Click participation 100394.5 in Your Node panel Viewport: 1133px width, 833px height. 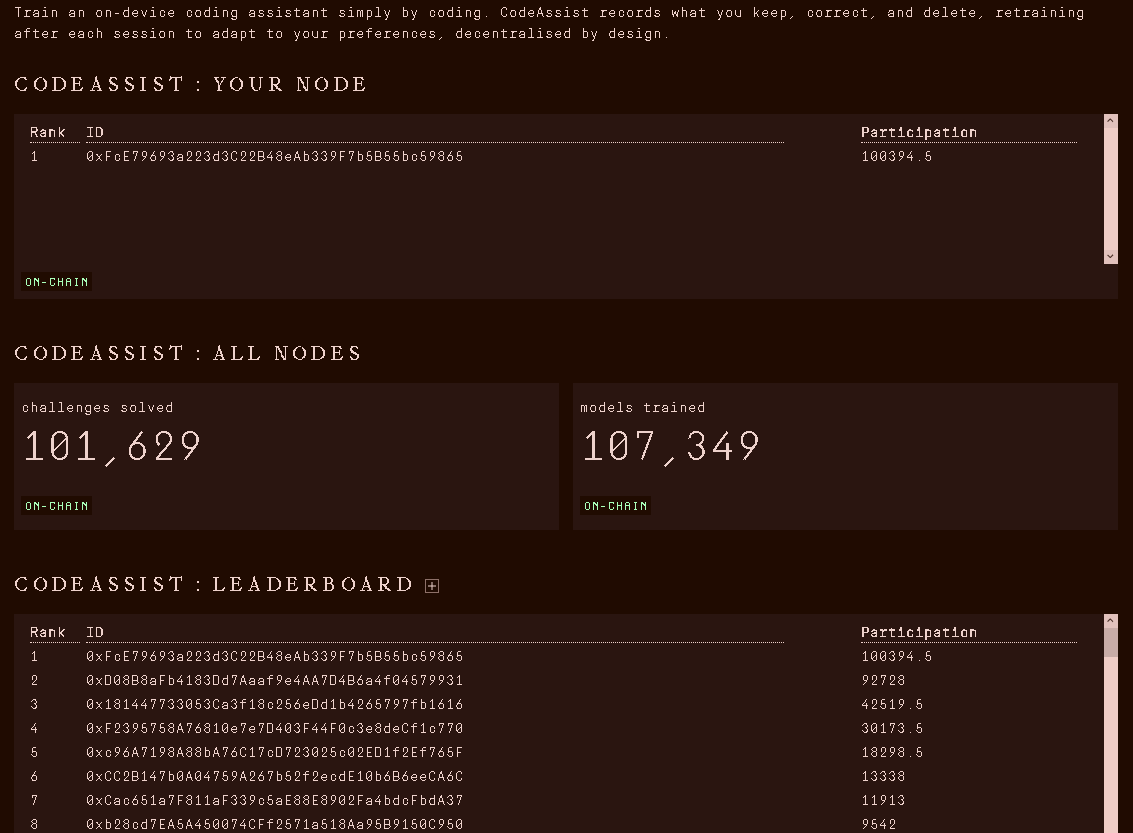pyautogui.click(x=897, y=156)
